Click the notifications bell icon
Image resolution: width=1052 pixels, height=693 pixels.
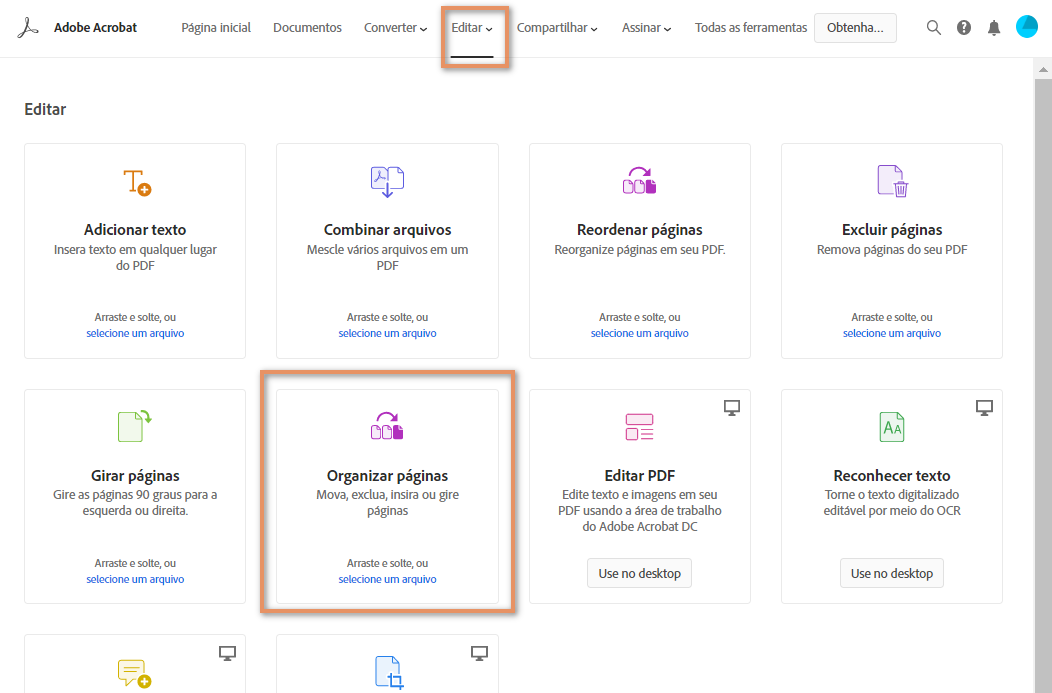pyautogui.click(x=993, y=27)
